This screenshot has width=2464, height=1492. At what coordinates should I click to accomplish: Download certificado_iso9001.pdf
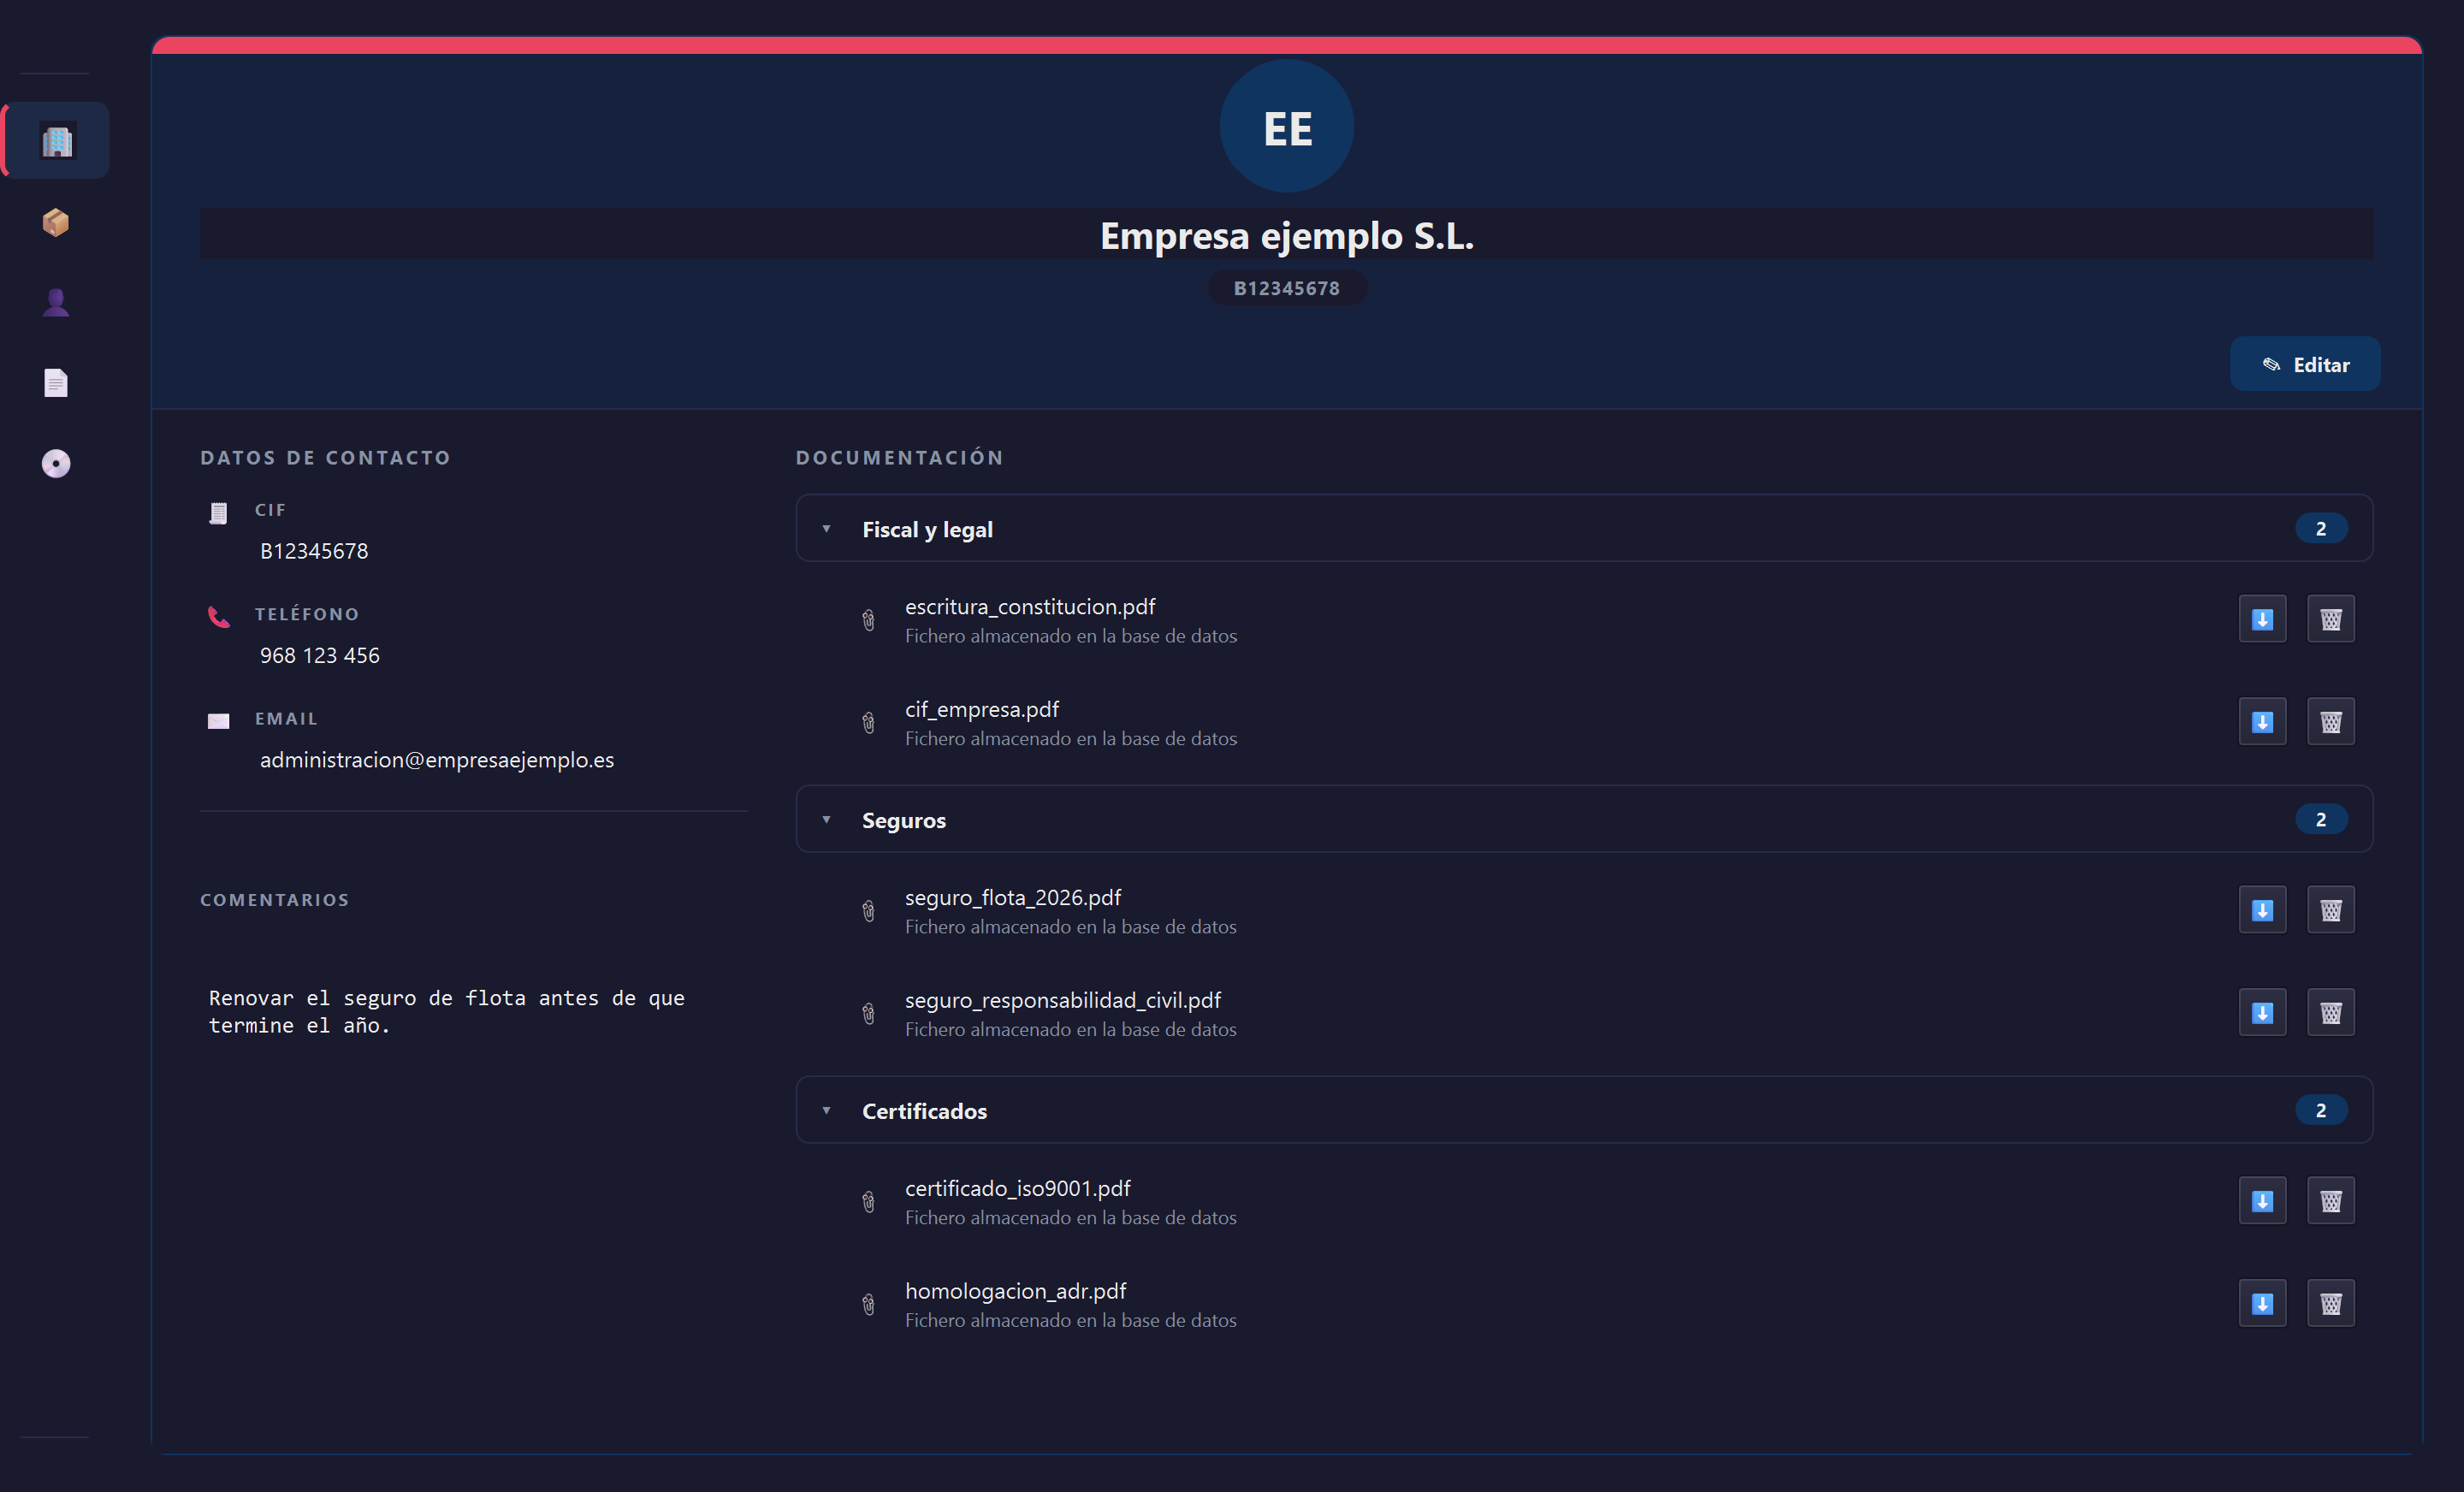coord(2262,1201)
